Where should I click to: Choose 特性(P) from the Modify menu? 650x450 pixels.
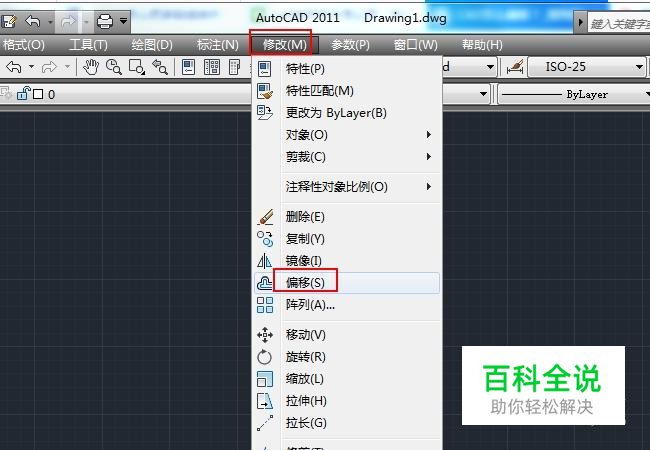347,69
